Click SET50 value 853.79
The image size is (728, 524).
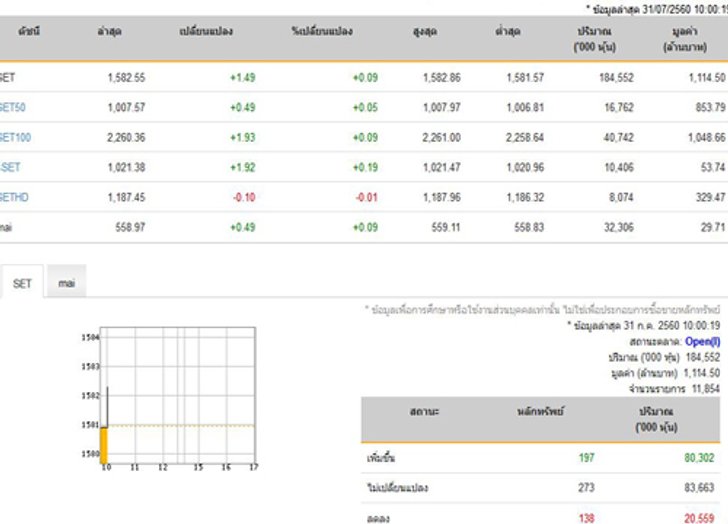click(x=710, y=107)
